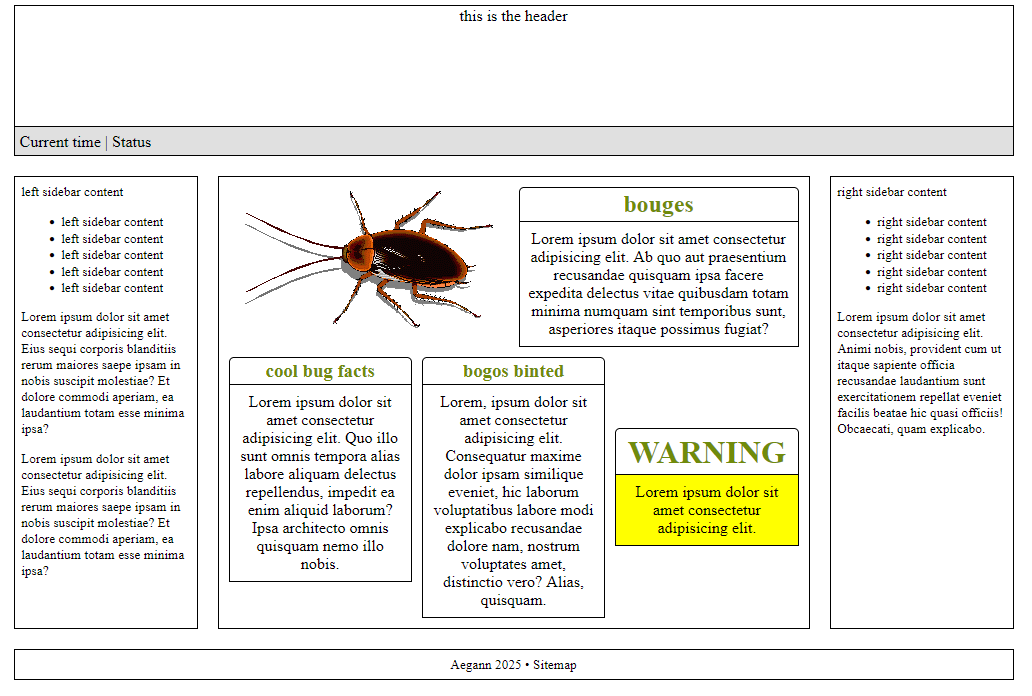Click the 'bogos binted' heading
Screen dimensions: 1032x696
pyautogui.click(x=513, y=371)
